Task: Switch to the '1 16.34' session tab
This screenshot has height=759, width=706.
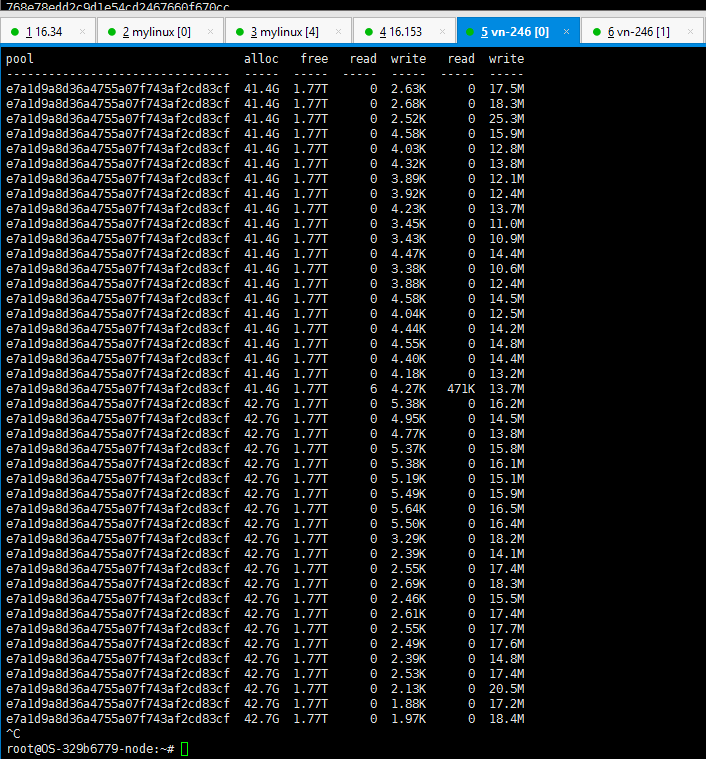Action: (x=47, y=32)
